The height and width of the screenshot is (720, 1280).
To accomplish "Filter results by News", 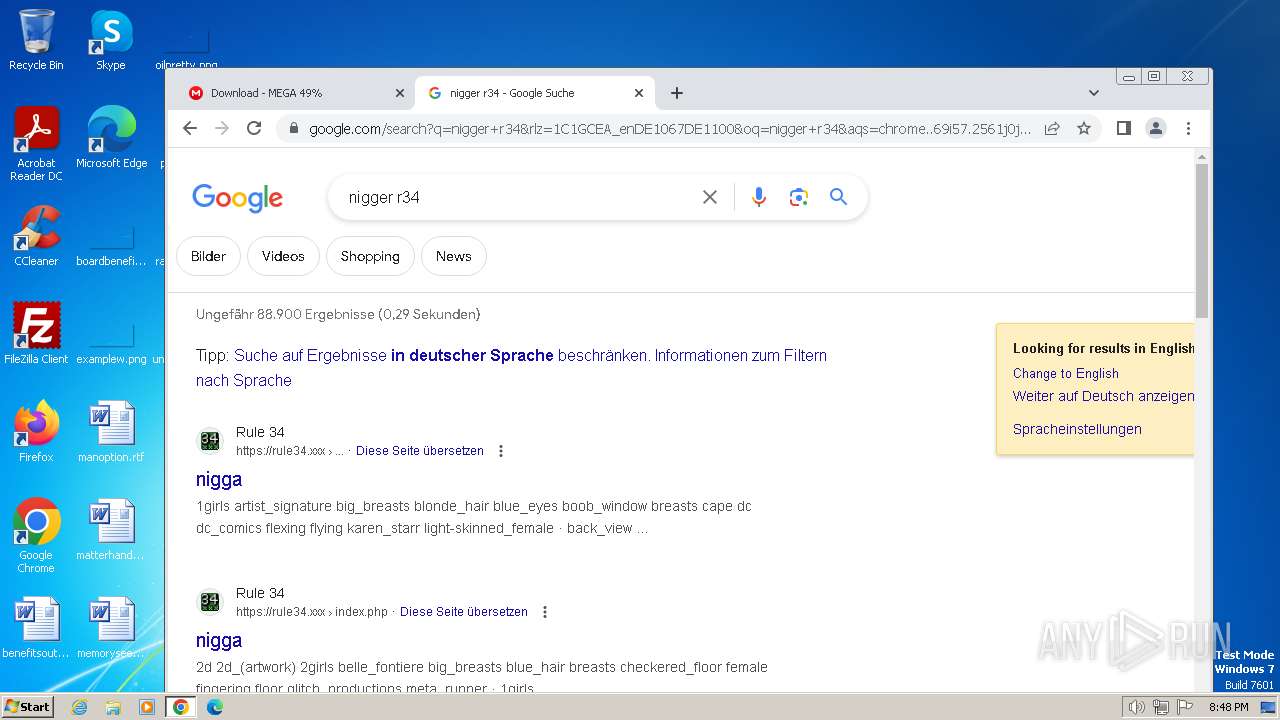I will coord(453,256).
